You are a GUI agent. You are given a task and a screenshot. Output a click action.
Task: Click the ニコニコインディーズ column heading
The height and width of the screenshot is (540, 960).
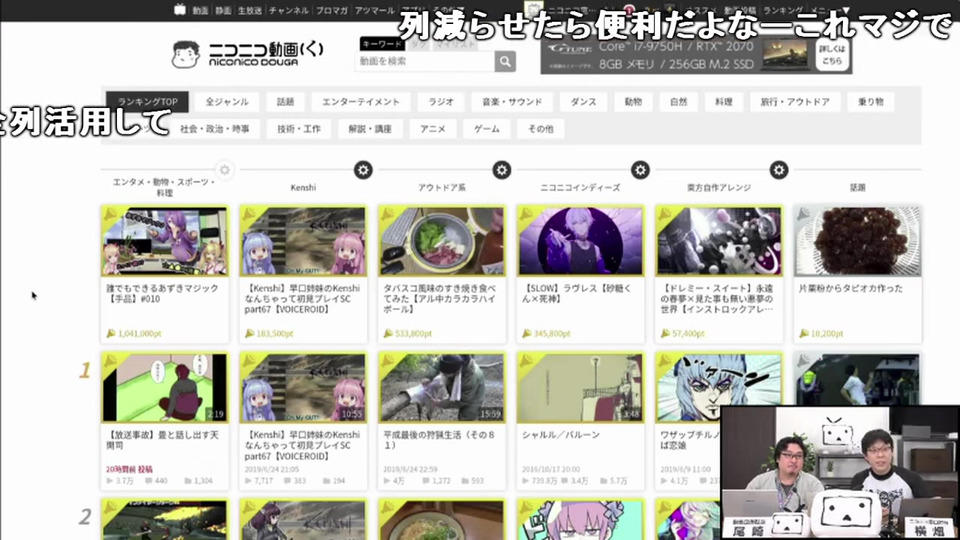pos(580,187)
